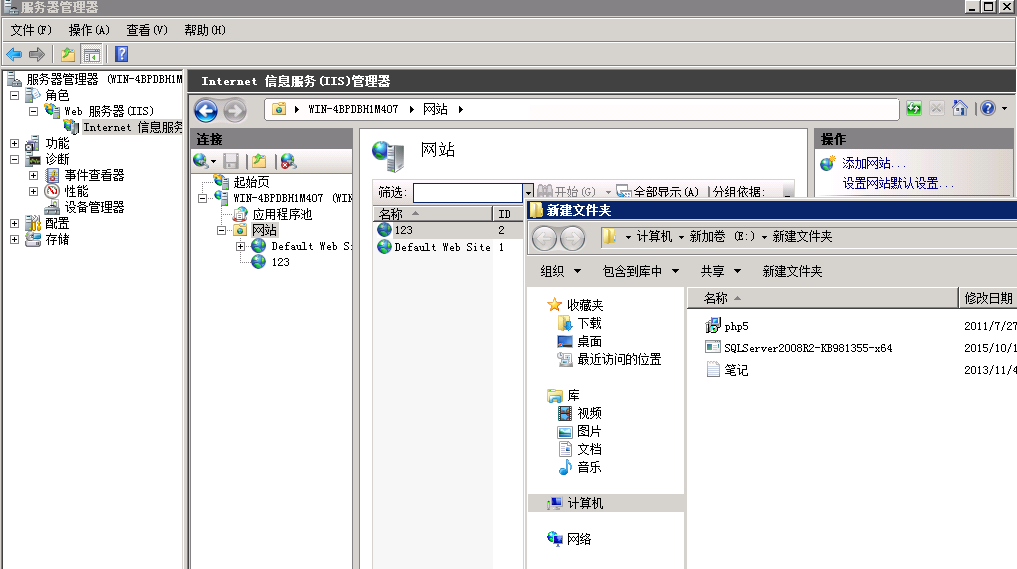The image size is (1017, 569).
Task: Collapse the 角色 node in Server Manager tree
Action: [x=14, y=95]
